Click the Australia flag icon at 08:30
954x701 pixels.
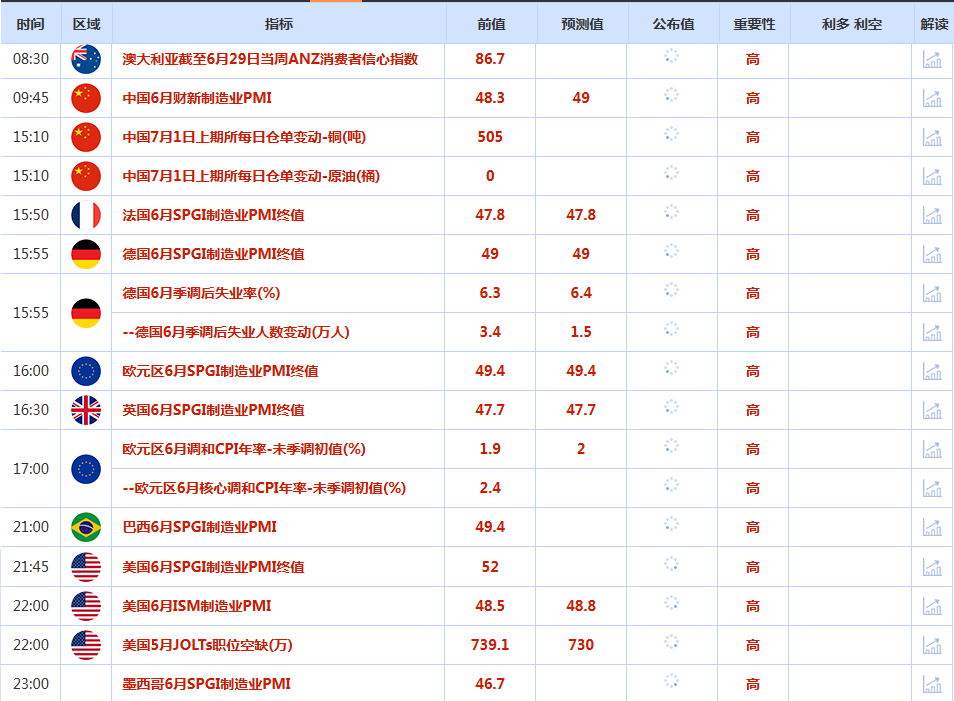click(86, 59)
